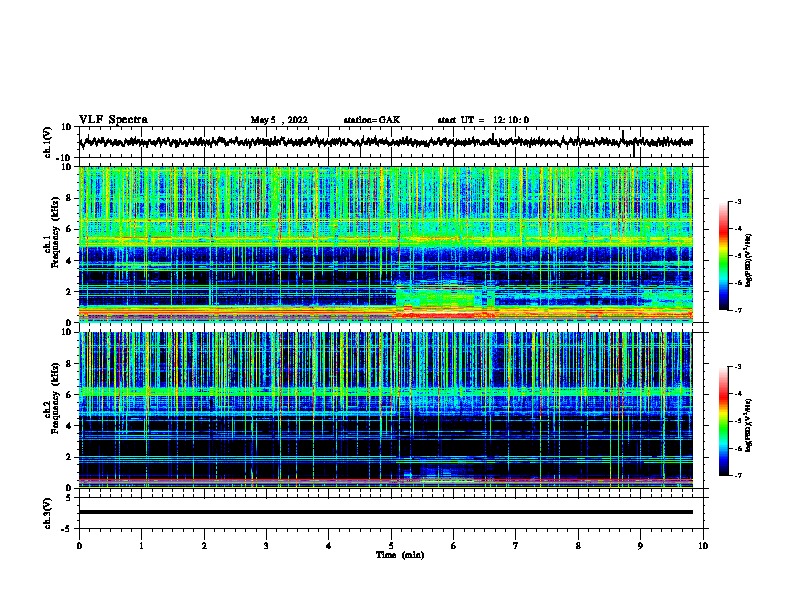
Task: Click the ch.2 spectrogram color scale bar
Action: point(724,421)
